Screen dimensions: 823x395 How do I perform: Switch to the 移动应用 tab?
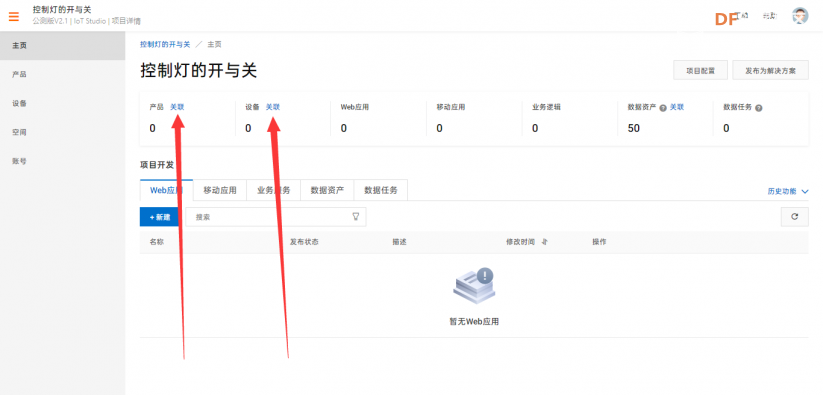tap(220, 190)
